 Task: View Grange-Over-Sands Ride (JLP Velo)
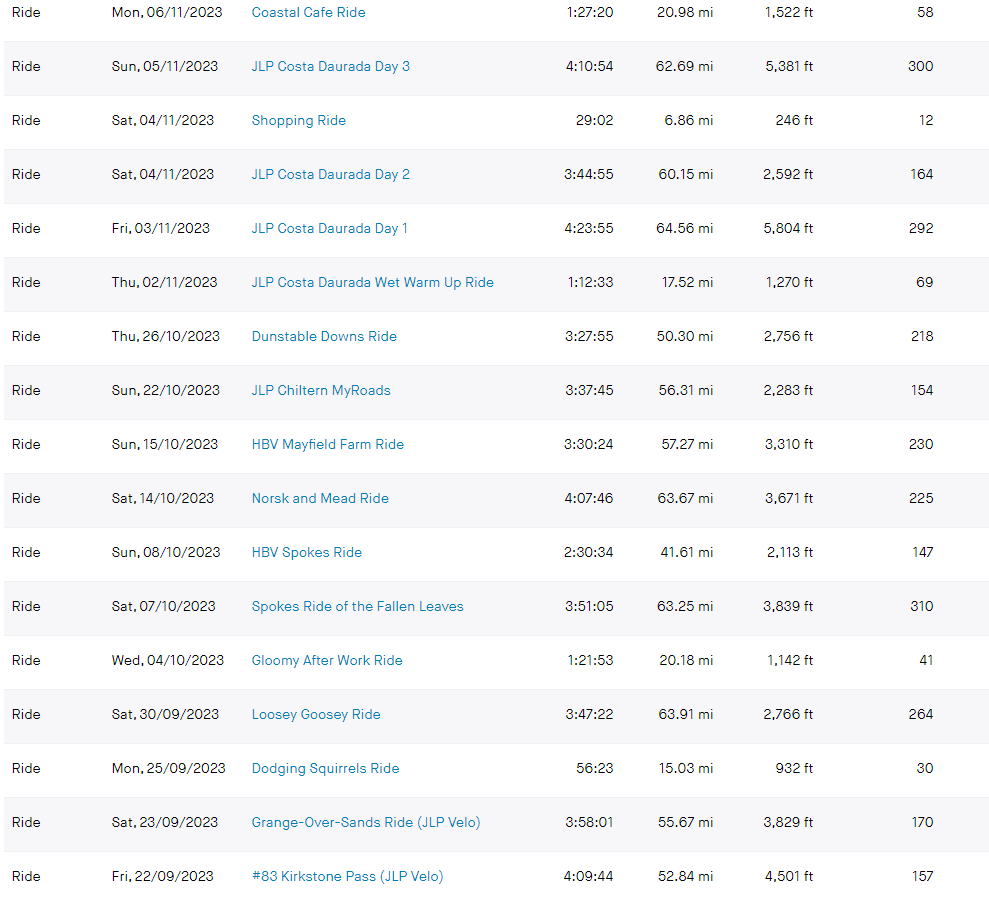[x=366, y=823]
